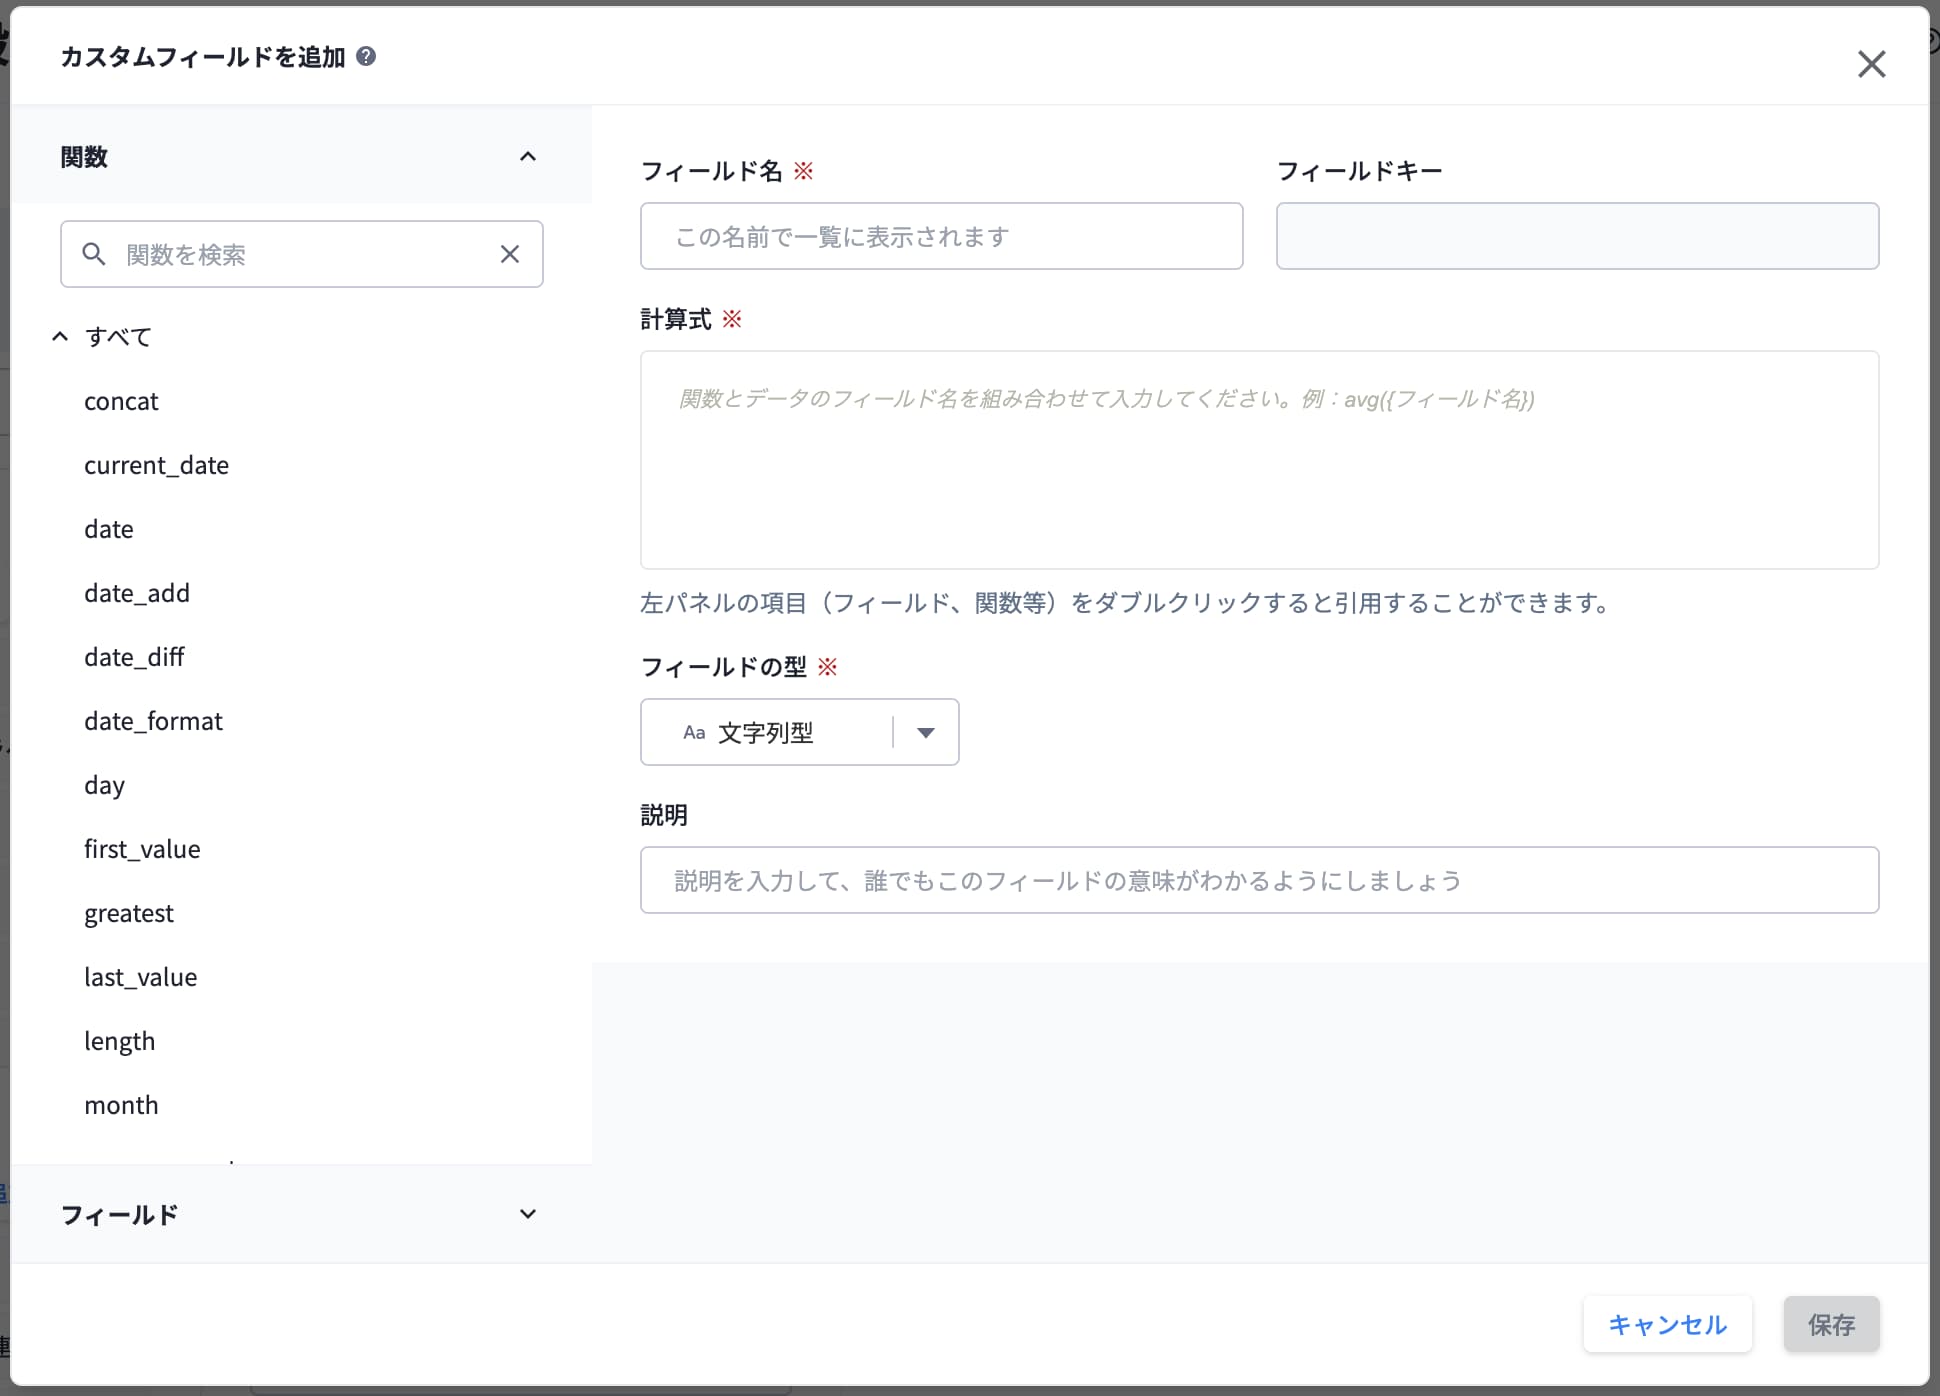Click the magnifier icon in function search
Screen dimensions: 1940x1396
94,254
